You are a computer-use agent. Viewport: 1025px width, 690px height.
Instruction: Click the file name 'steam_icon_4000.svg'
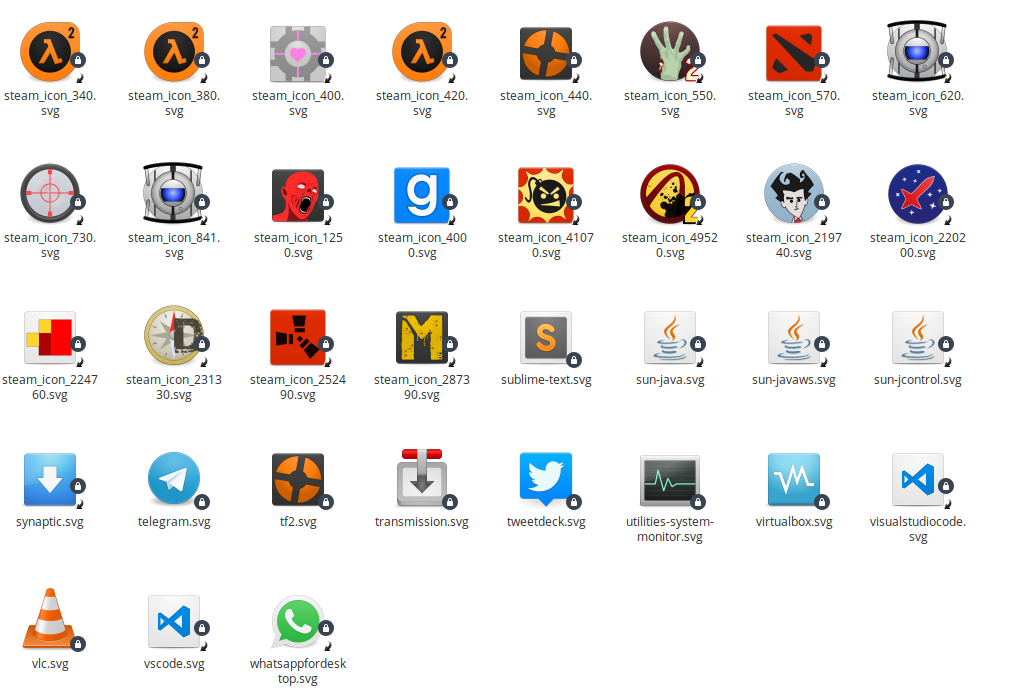pos(422,245)
